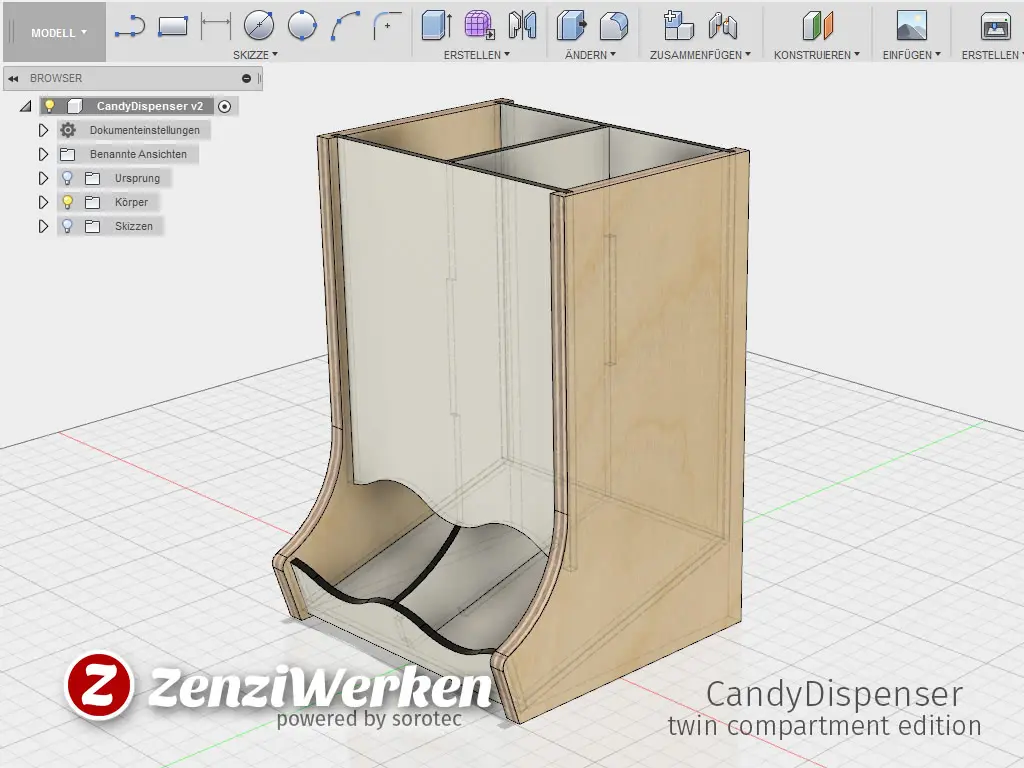Click the folder icon next to Körper
The width and height of the screenshot is (1024, 768).
tap(93, 202)
